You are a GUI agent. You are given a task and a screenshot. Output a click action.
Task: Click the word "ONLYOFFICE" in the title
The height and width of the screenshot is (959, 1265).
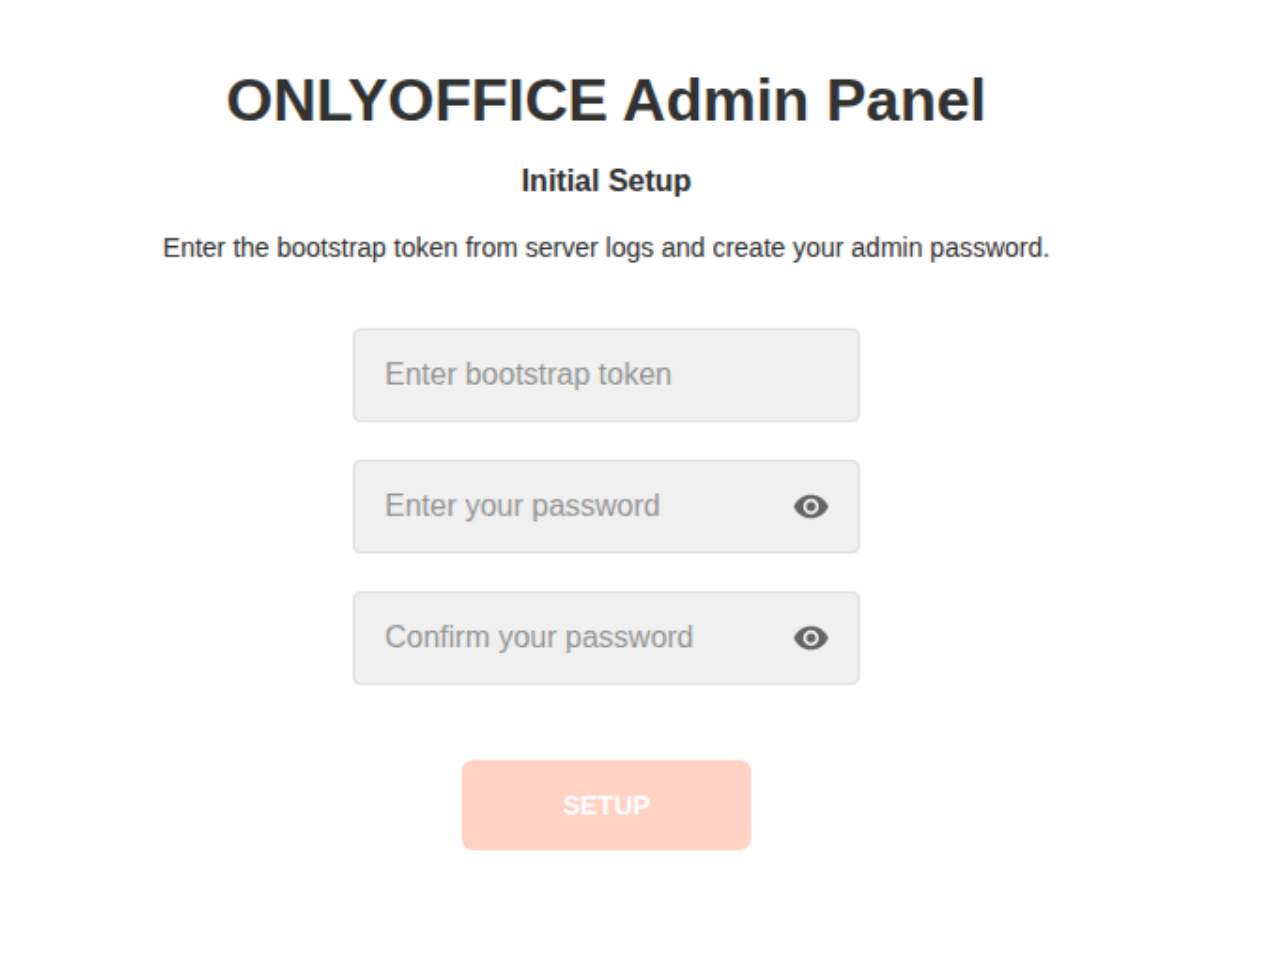(416, 100)
